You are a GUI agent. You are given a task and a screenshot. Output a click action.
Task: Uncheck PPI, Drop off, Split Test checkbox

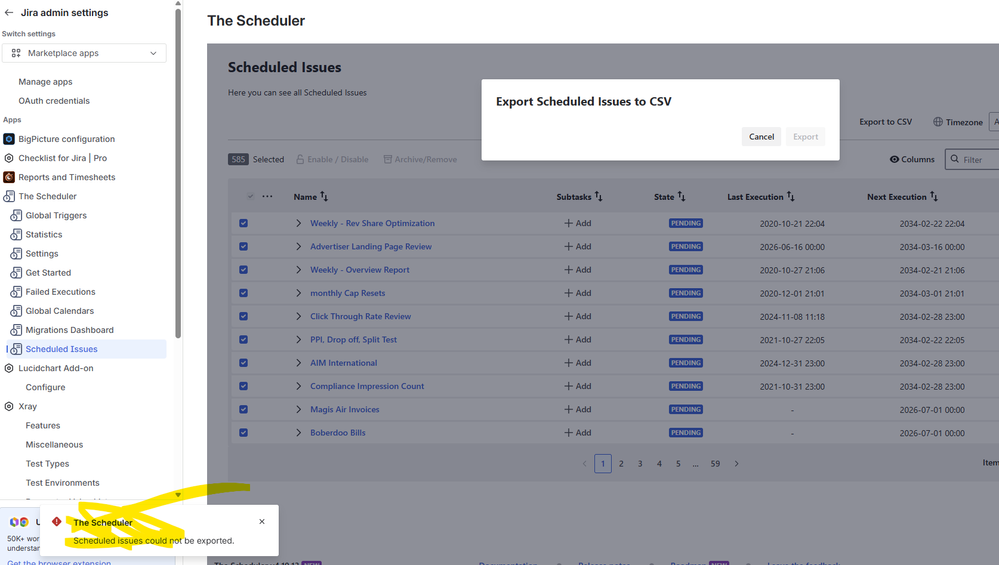click(243, 340)
